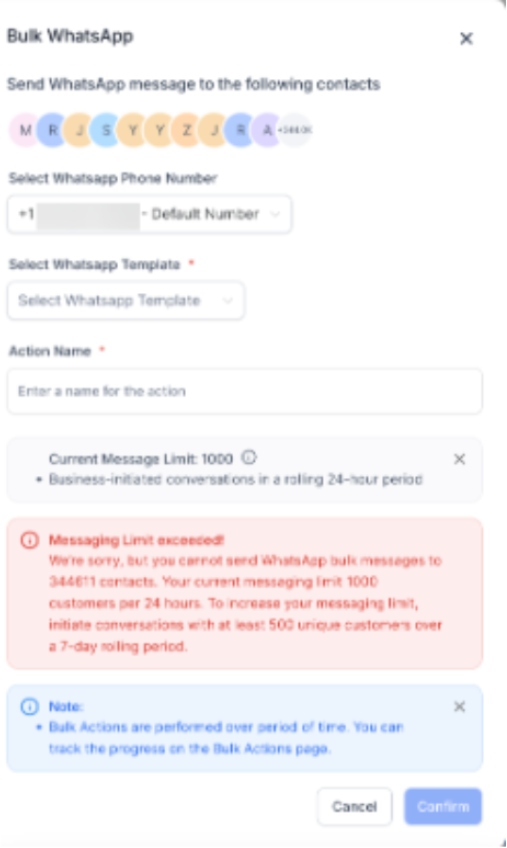Dismiss the blue Note banner

click(x=459, y=706)
